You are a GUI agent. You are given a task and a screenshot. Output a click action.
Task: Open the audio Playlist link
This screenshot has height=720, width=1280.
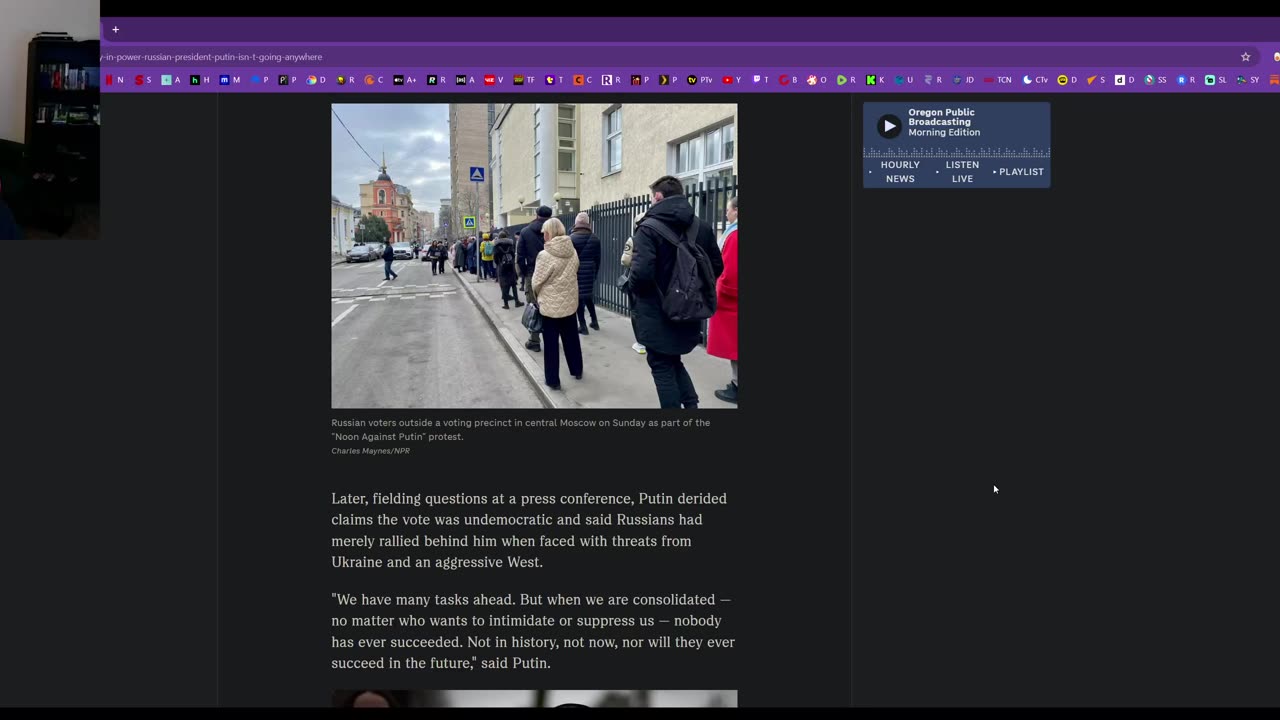(1021, 172)
